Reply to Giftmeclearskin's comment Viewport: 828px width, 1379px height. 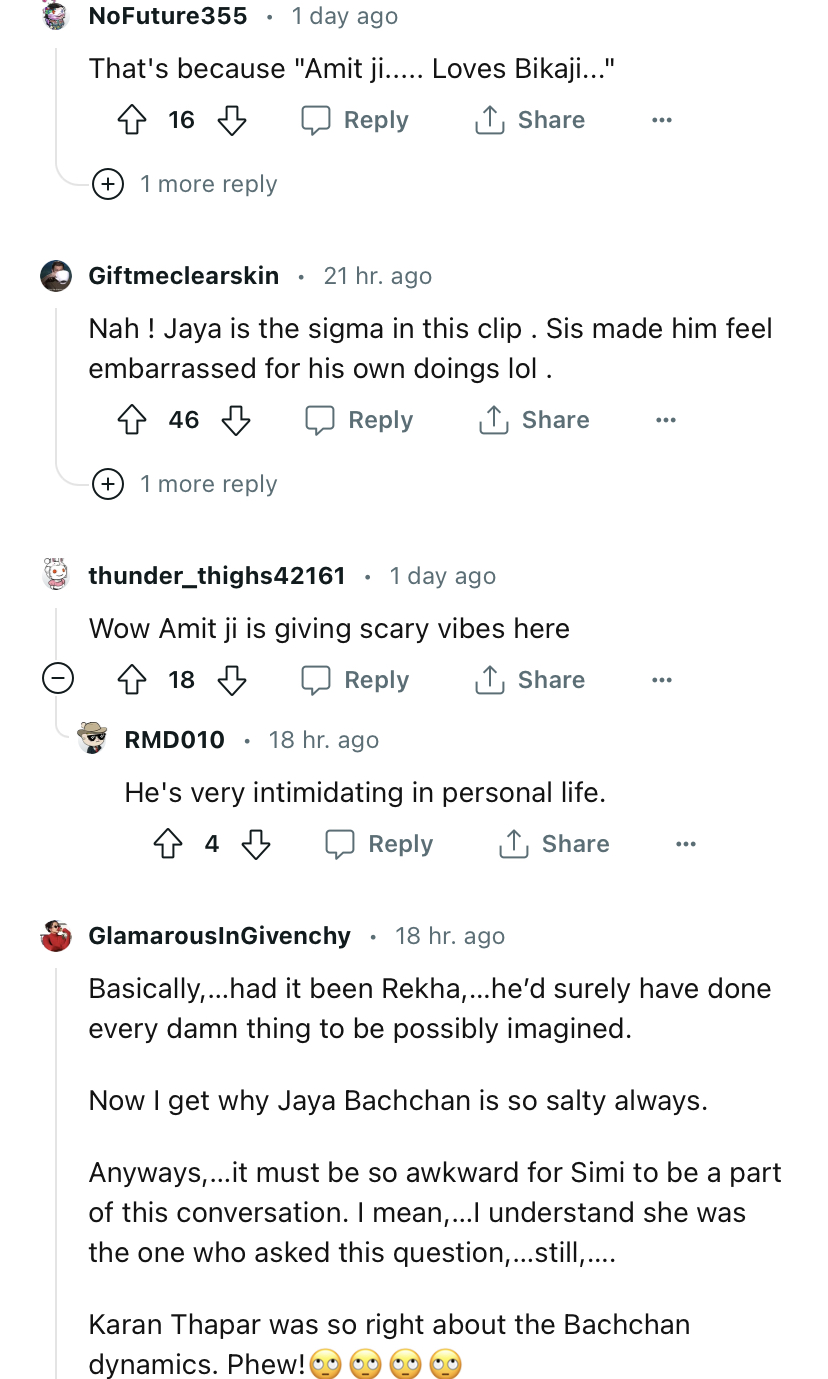click(x=359, y=420)
